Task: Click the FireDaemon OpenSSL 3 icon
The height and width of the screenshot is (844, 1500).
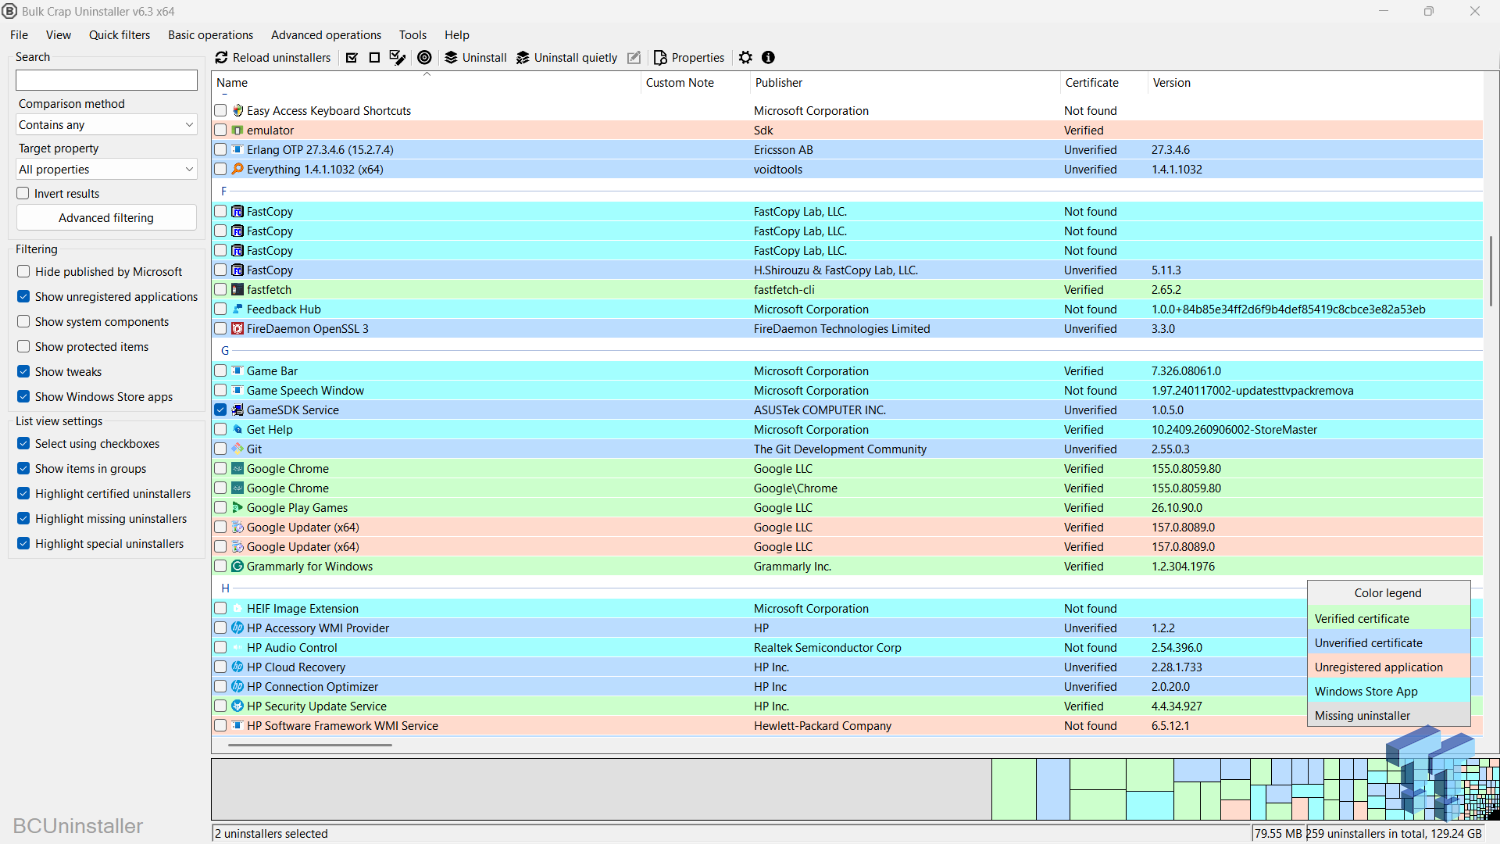Action: (x=238, y=329)
